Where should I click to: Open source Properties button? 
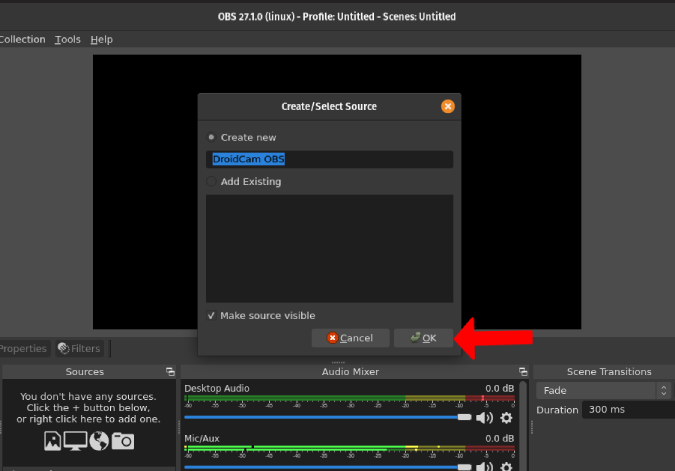point(24,348)
